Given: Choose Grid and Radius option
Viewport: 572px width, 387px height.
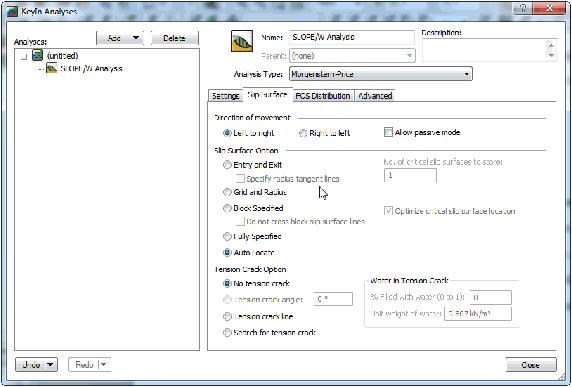Looking at the screenshot, I should [227, 192].
